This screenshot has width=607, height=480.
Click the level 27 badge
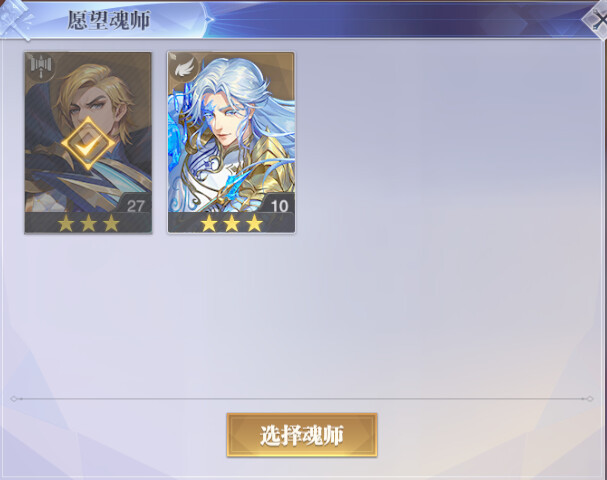(135, 205)
